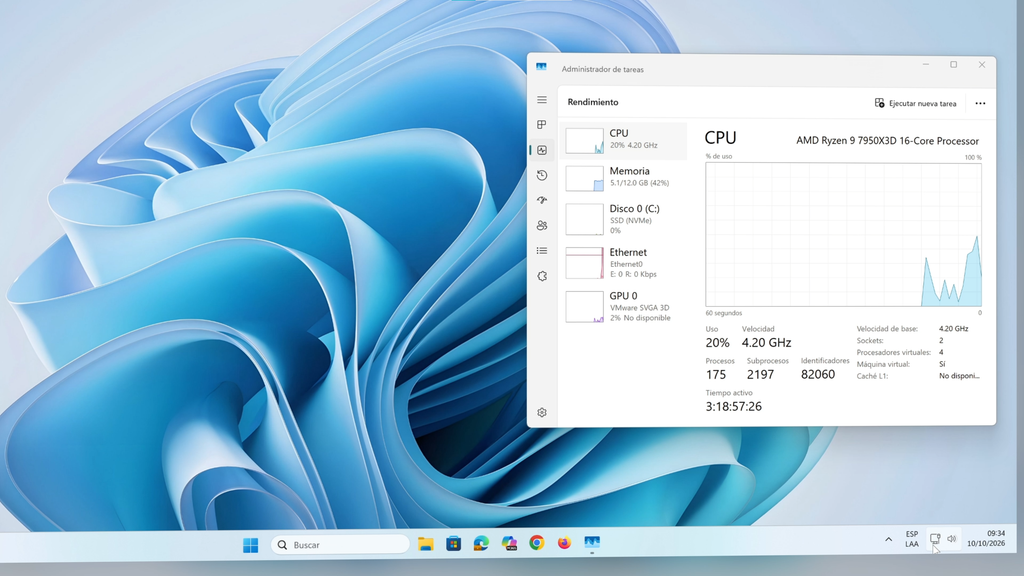Screen dimensions: 1024x576
Task: Click the Task Manager taskbar icon
Action: [x=592, y=543]
